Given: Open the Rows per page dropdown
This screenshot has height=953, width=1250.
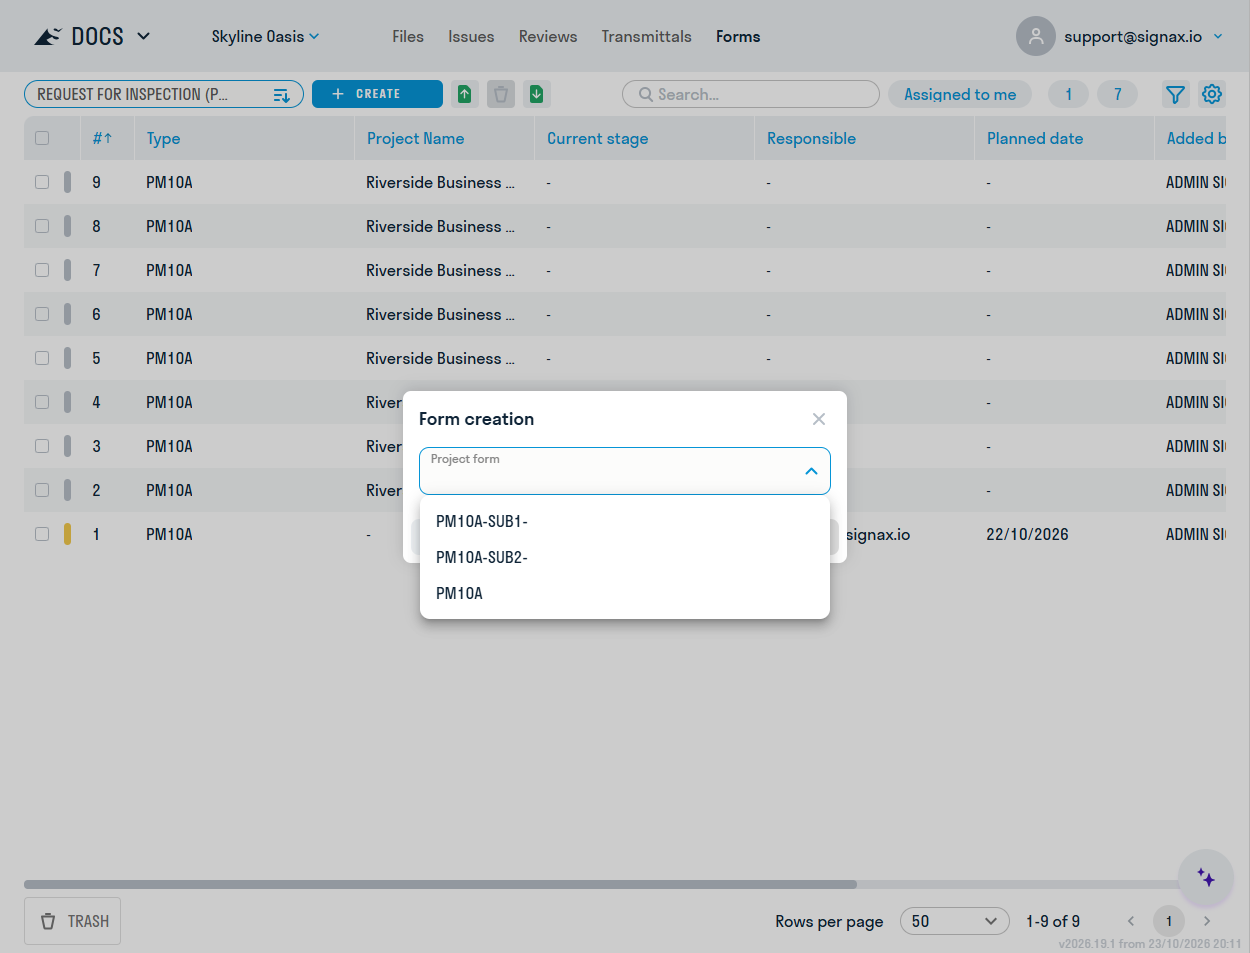Looking at the screenshot, I should click(954, 921).
